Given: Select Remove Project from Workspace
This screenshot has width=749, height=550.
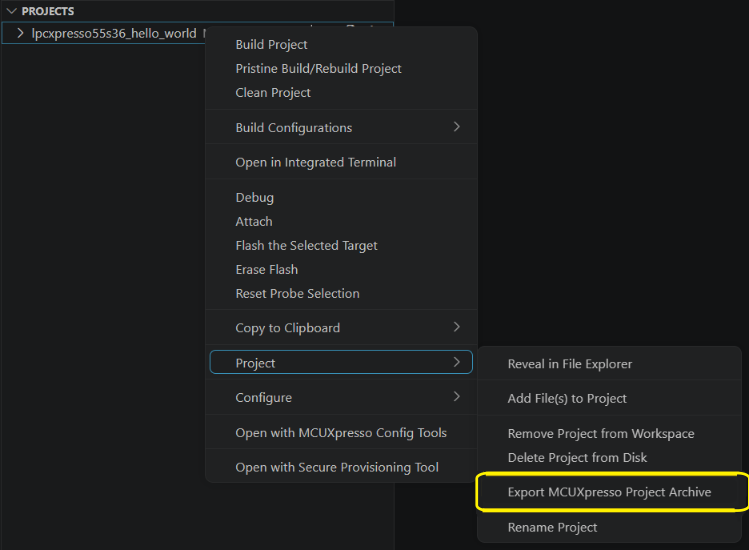Looking at the screenshot, I should click(x=610, y=433).
